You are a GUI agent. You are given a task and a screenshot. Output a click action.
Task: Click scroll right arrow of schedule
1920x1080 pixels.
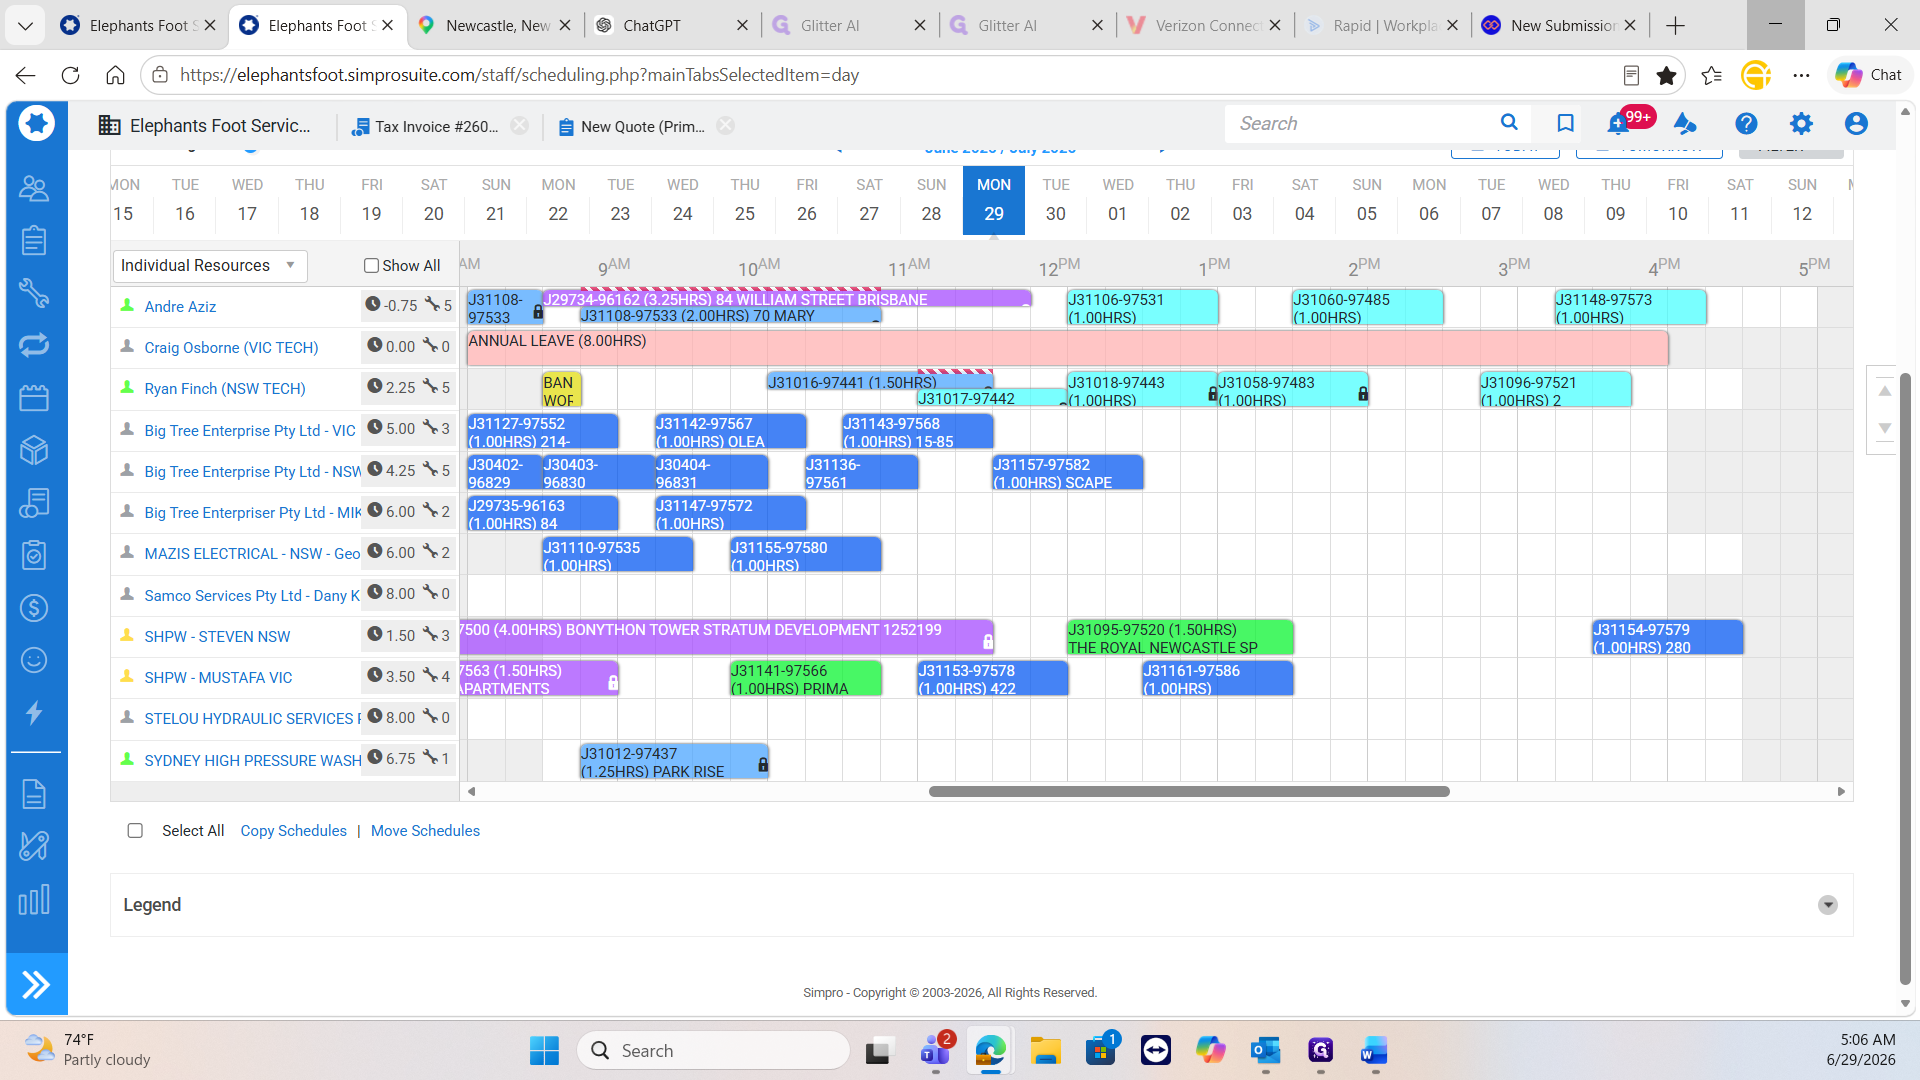(x=1841, y=791)
